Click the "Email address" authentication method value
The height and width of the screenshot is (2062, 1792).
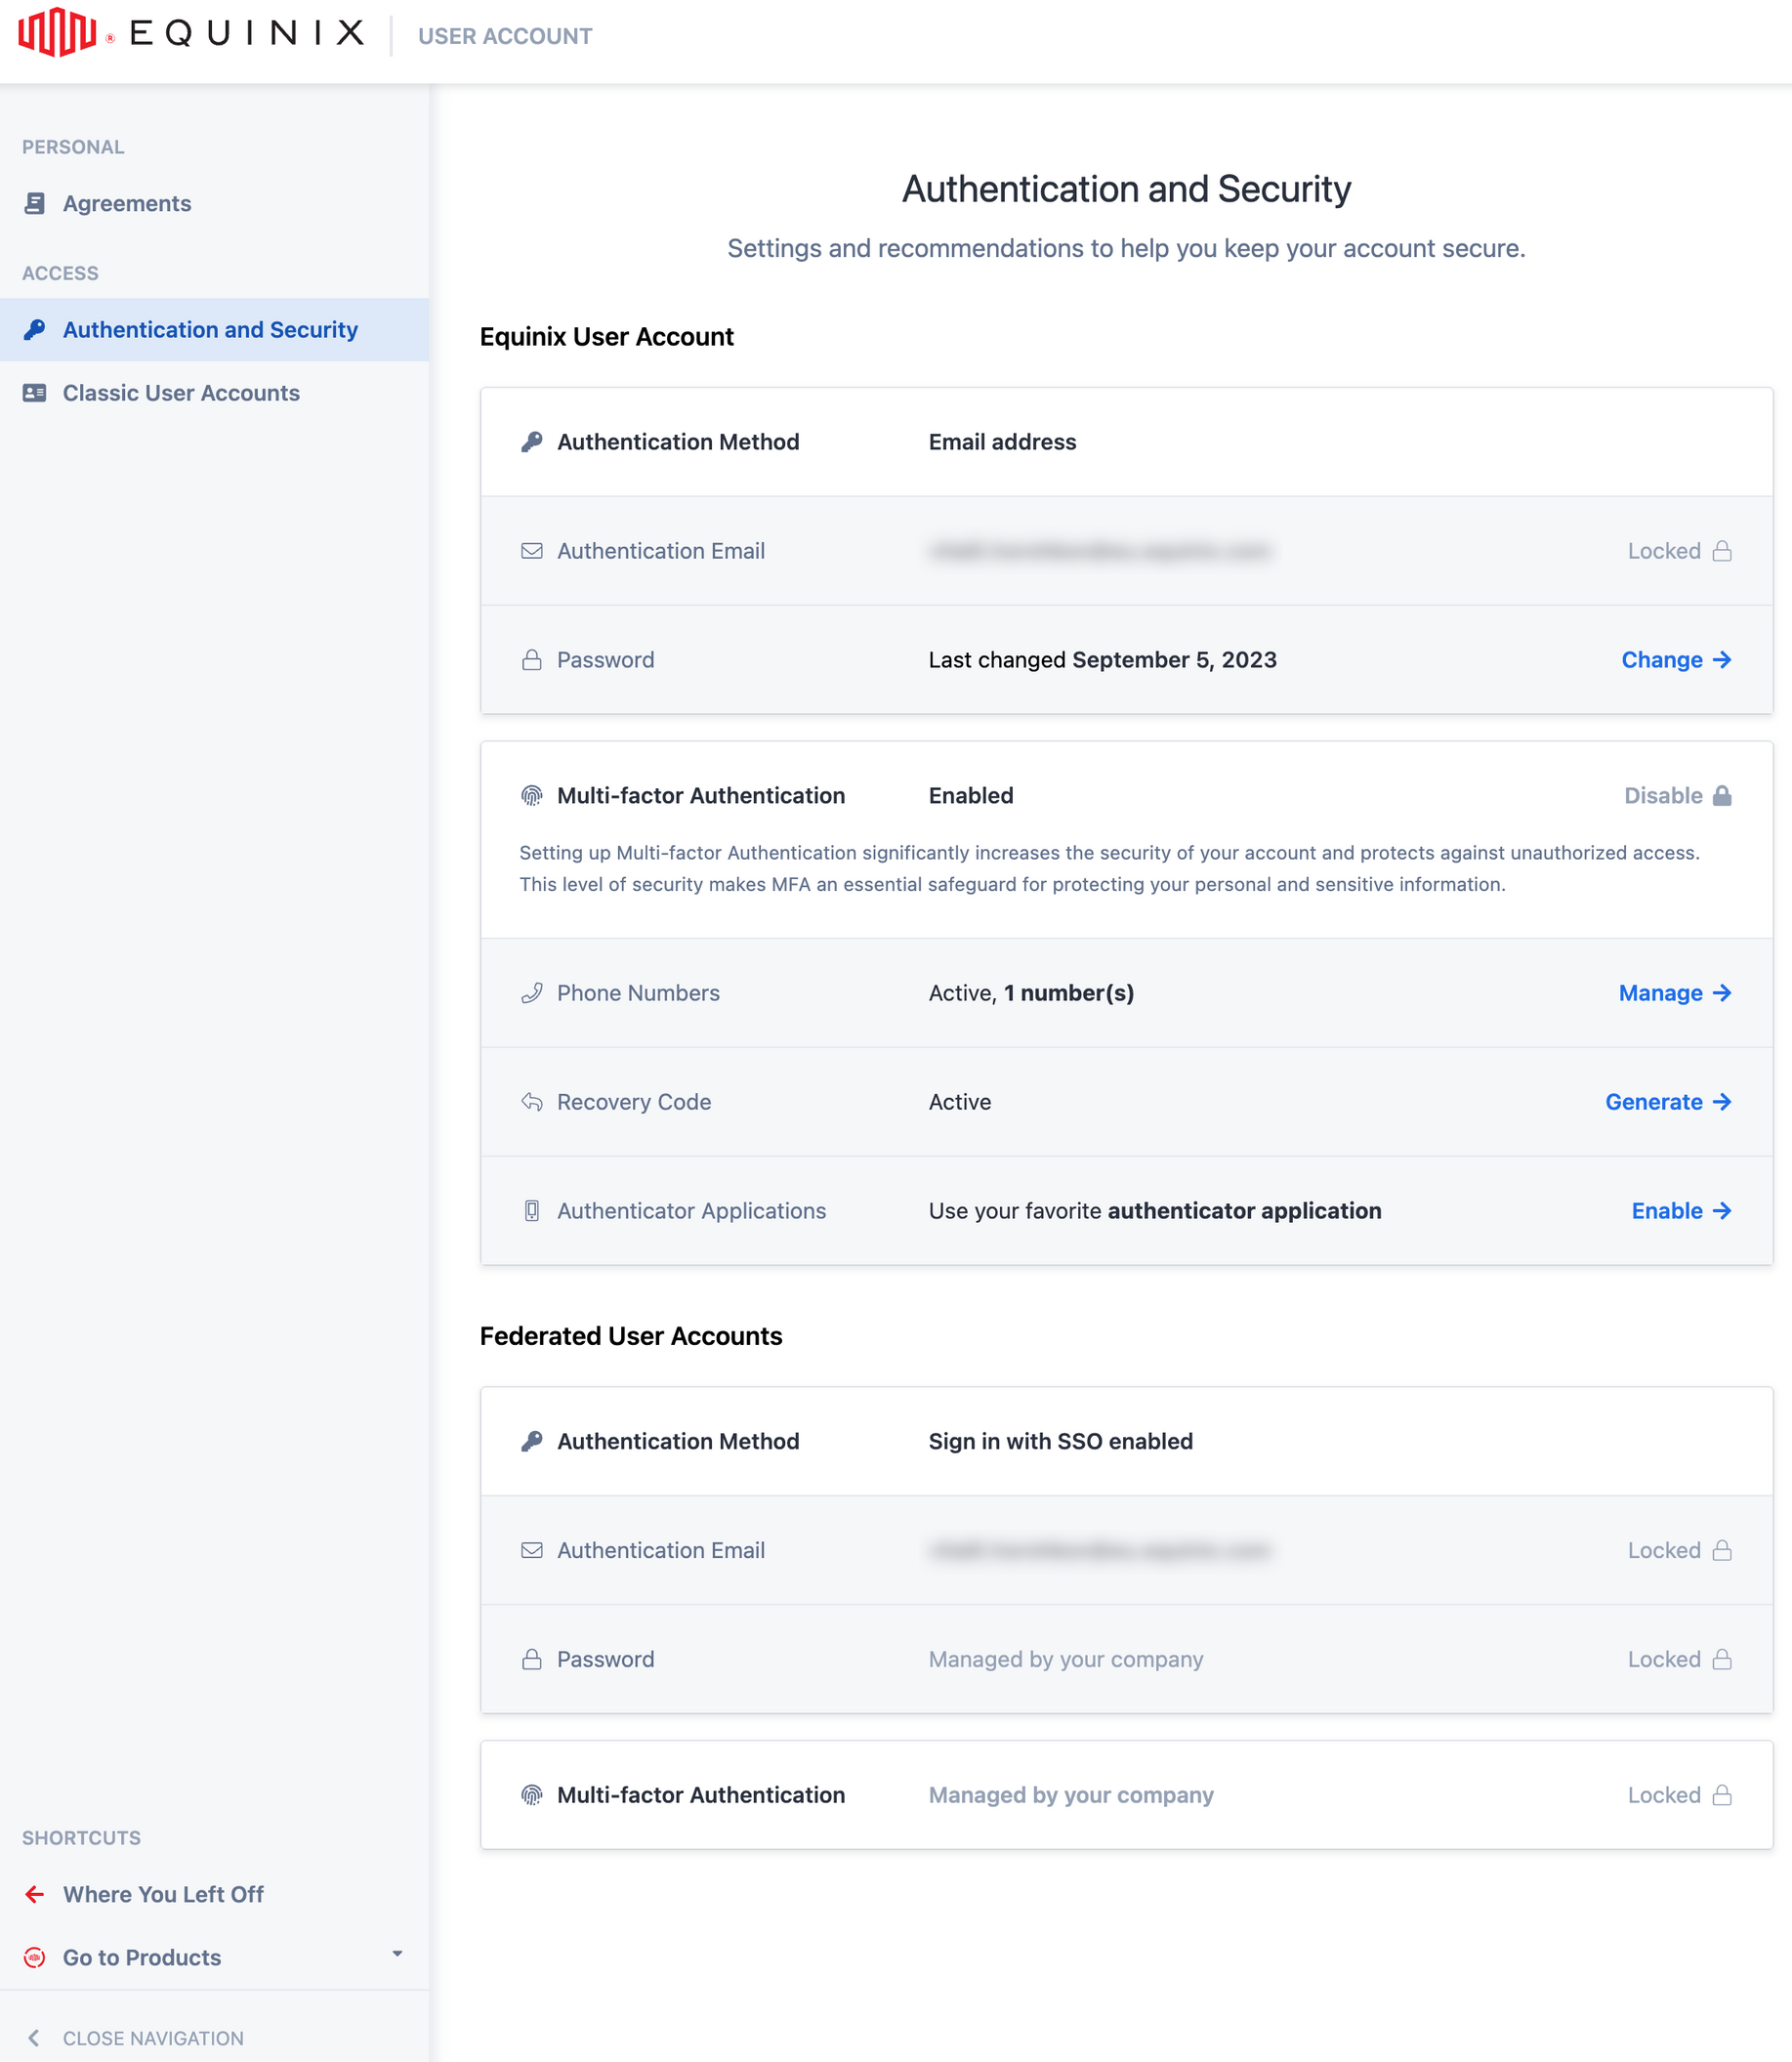click(1002, 442)
